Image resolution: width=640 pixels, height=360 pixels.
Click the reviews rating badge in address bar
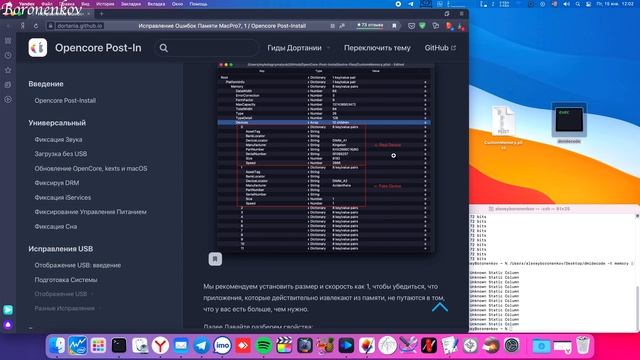[x=370, y=25]
